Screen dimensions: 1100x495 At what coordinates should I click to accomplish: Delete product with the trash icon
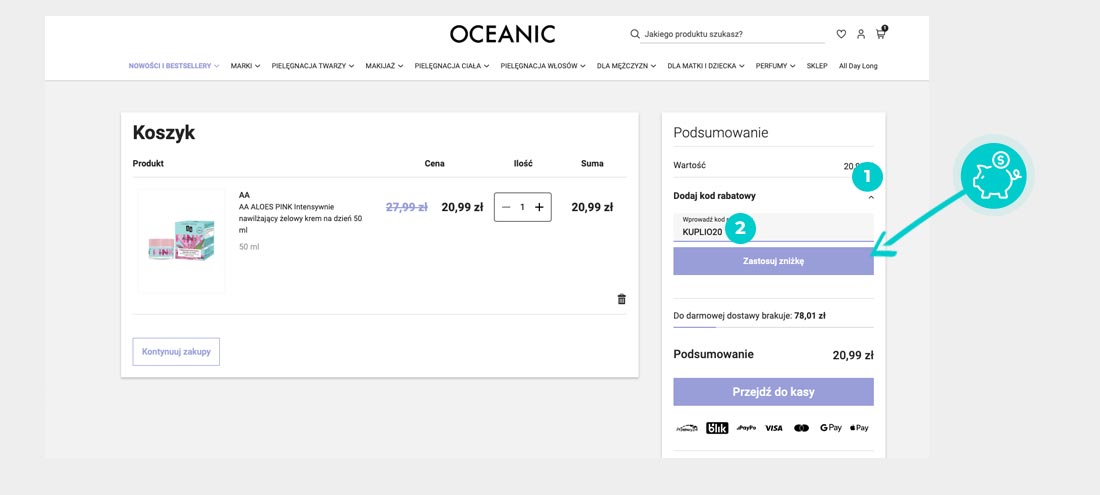point(621,299)
